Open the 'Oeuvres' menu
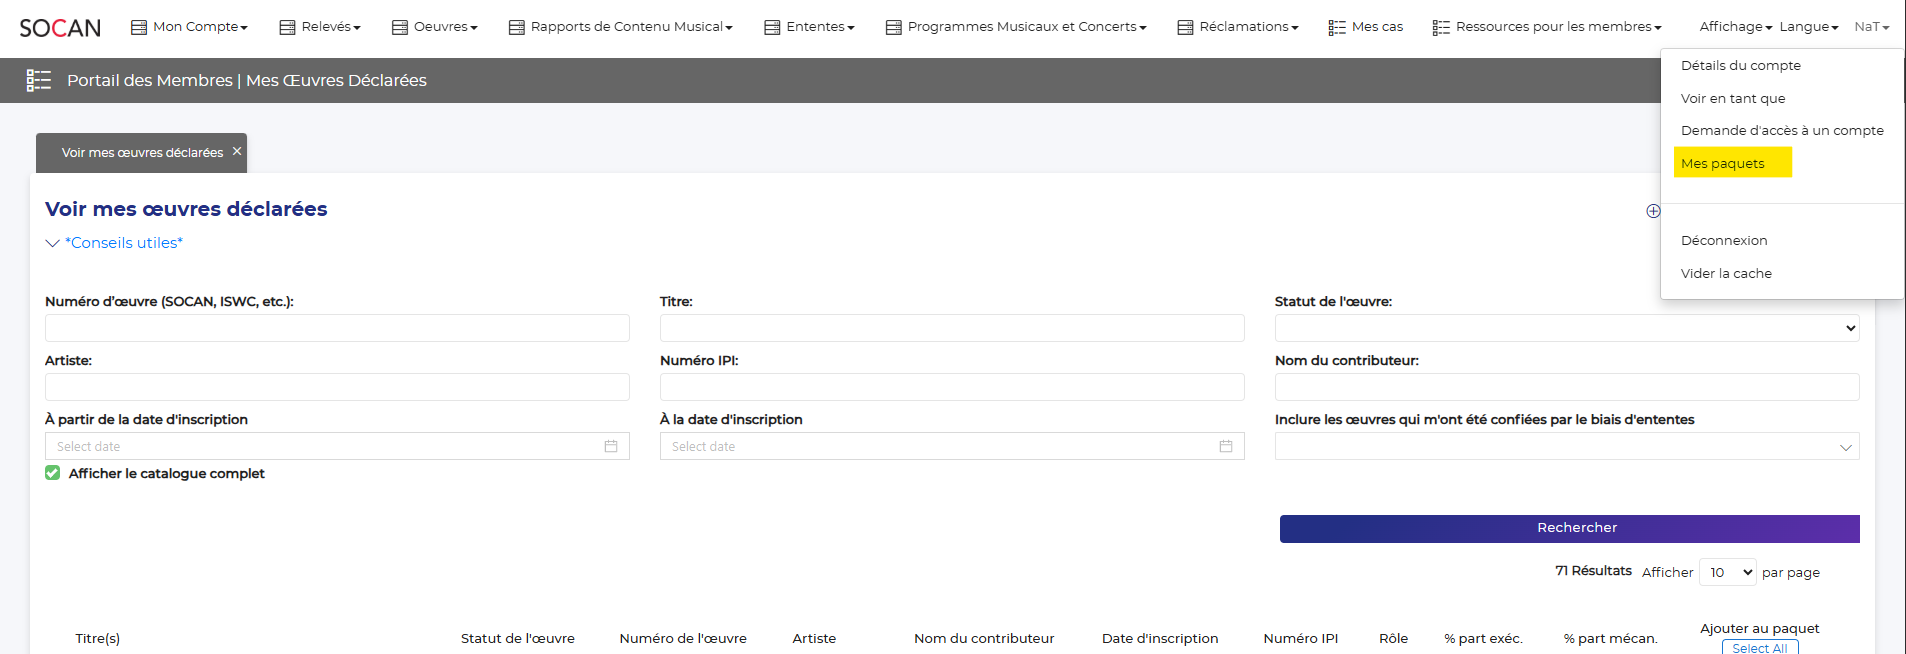Image resolution: width=1906 pixels, height=654 pixels. click(x=435, y=27)
